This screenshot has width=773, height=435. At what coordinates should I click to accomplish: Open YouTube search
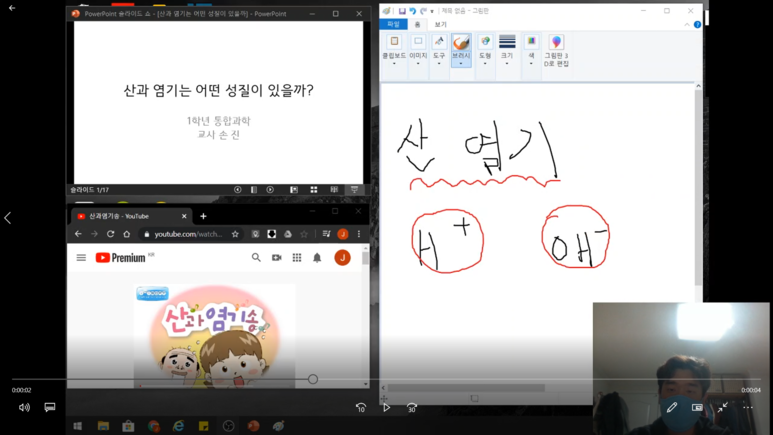point(256,257)
